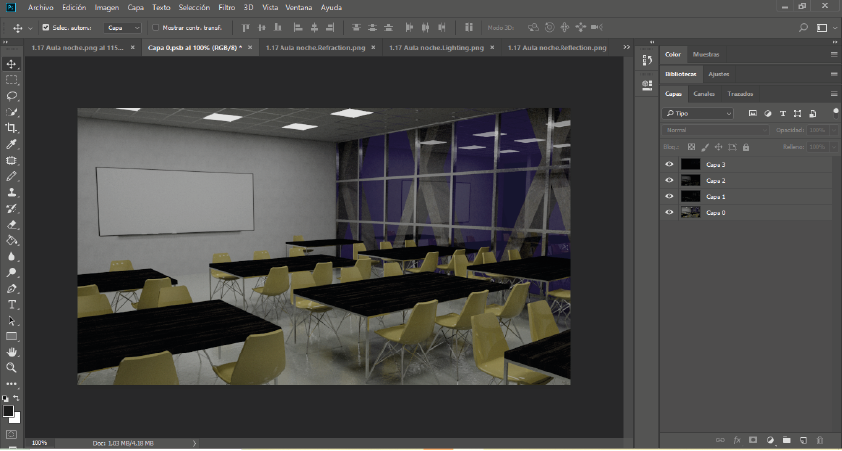
Task: Switch to the Canales tab
Action: point(703,94)
